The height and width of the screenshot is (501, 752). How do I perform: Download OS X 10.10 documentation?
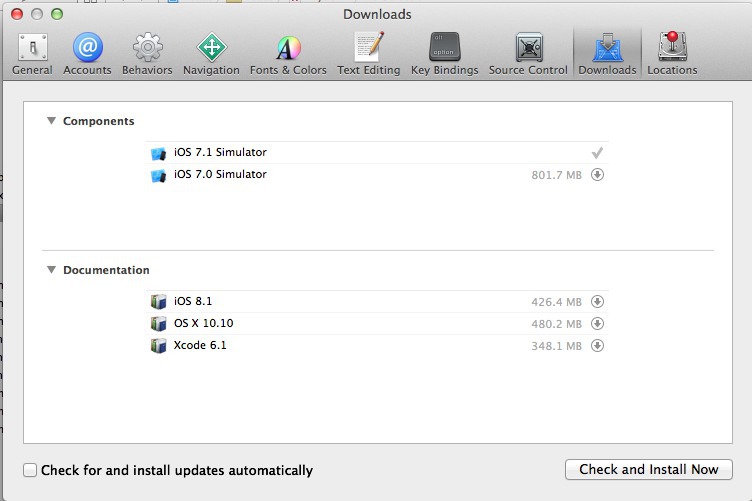click(x=597, y=324)
